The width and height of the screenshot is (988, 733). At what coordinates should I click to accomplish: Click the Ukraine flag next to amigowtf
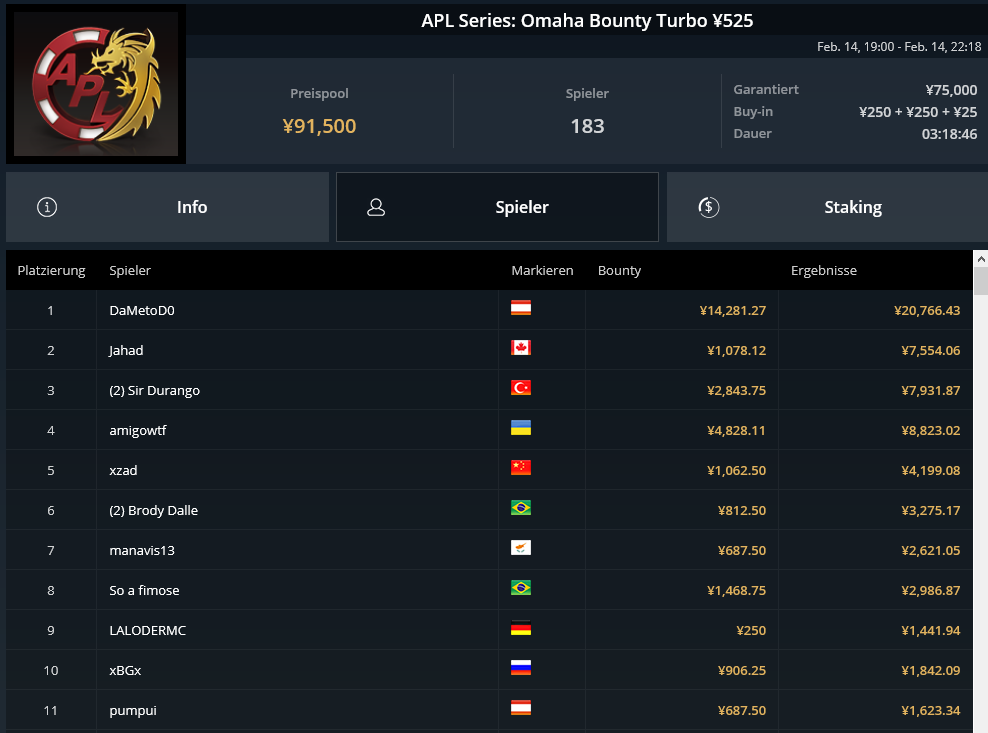[x=520, y=428]
